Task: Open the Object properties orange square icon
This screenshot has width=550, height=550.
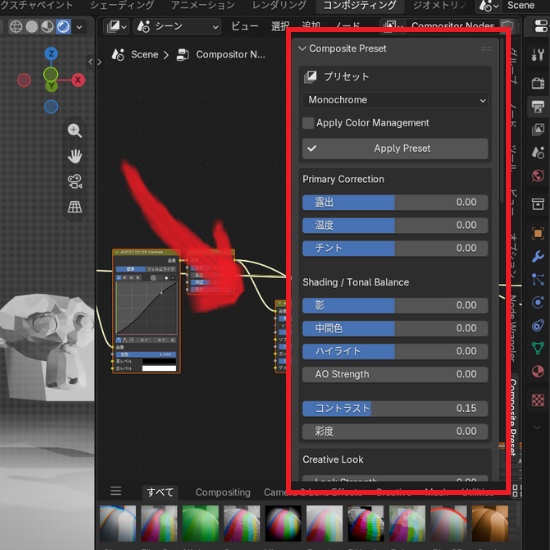Action: point(538,233)
